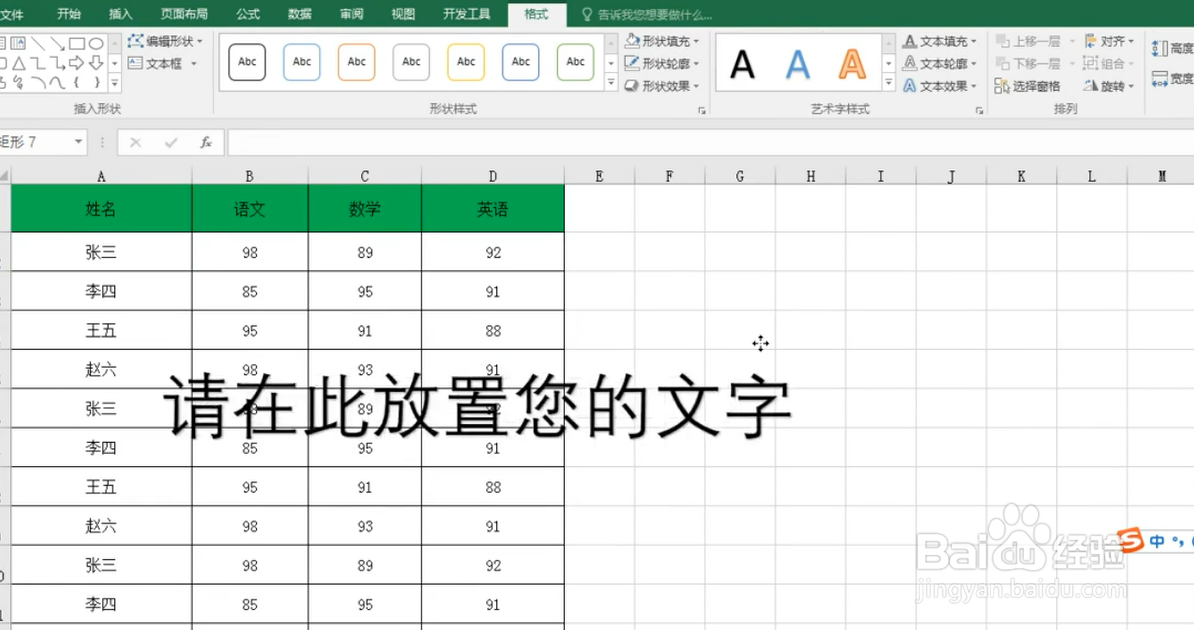Open the 开发工具 Developer tab
This screenshot has height=630, width=1194.
[467, 14]
